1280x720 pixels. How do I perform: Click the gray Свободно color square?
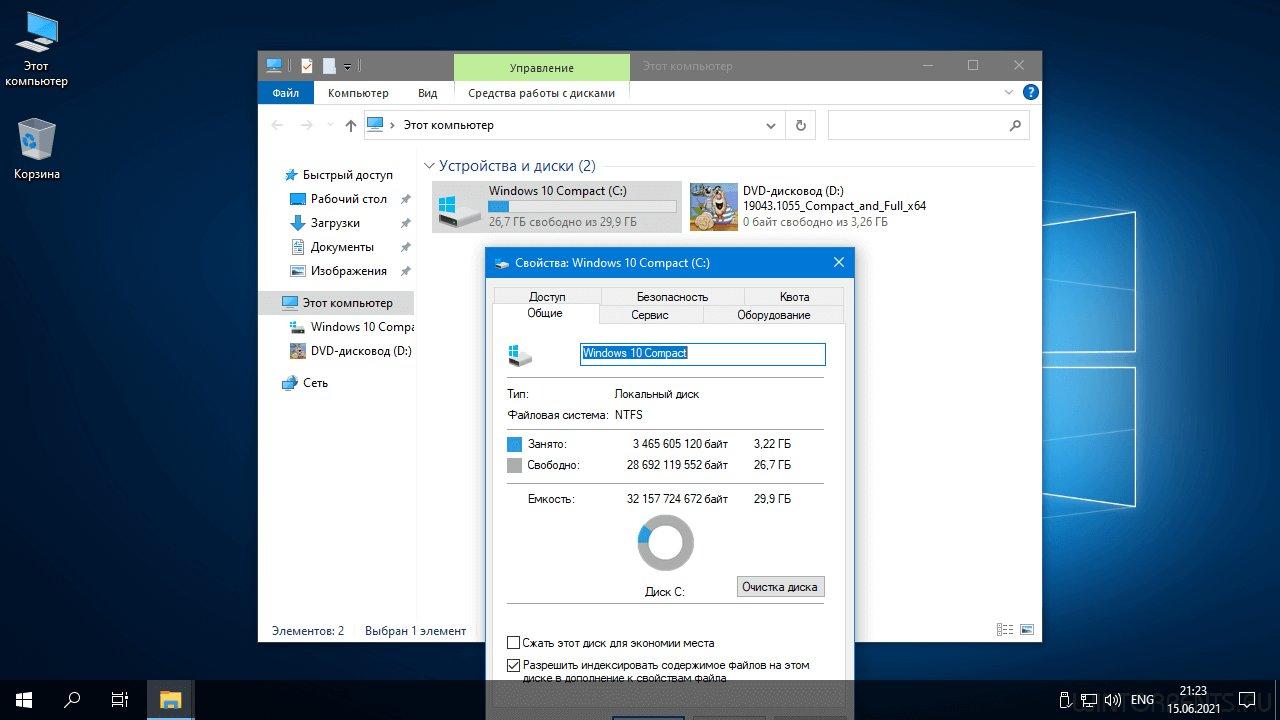click(x=515, y=465)
